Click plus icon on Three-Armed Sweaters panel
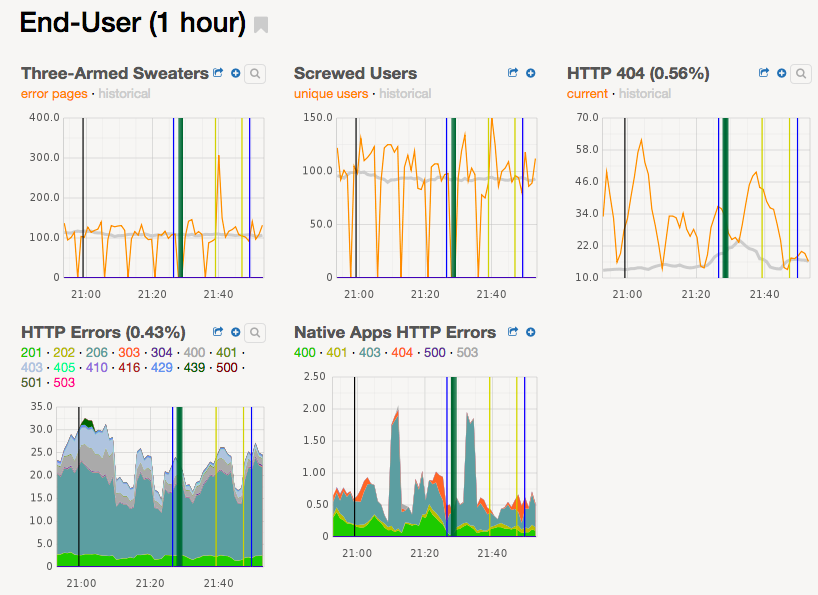 click(235, 73)
